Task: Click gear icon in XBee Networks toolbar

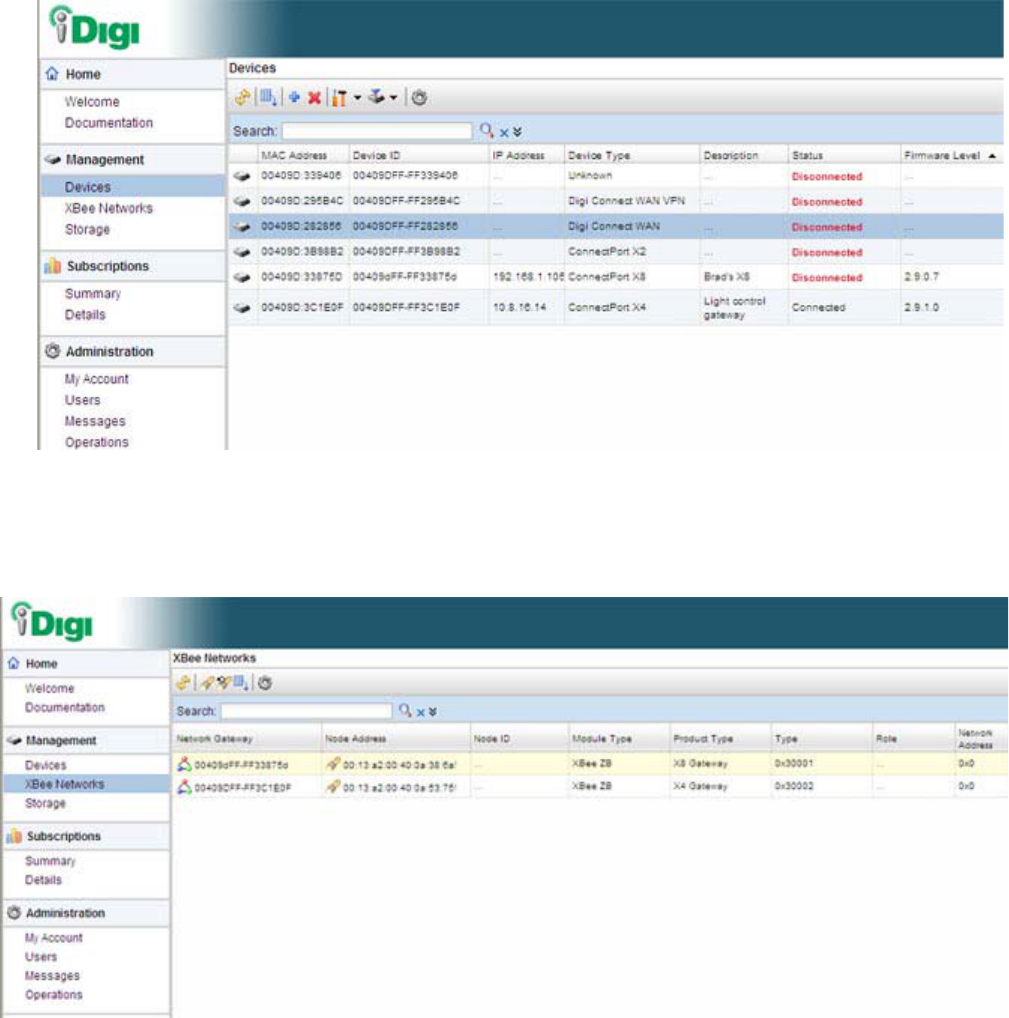Action: (x=264, y=683)
